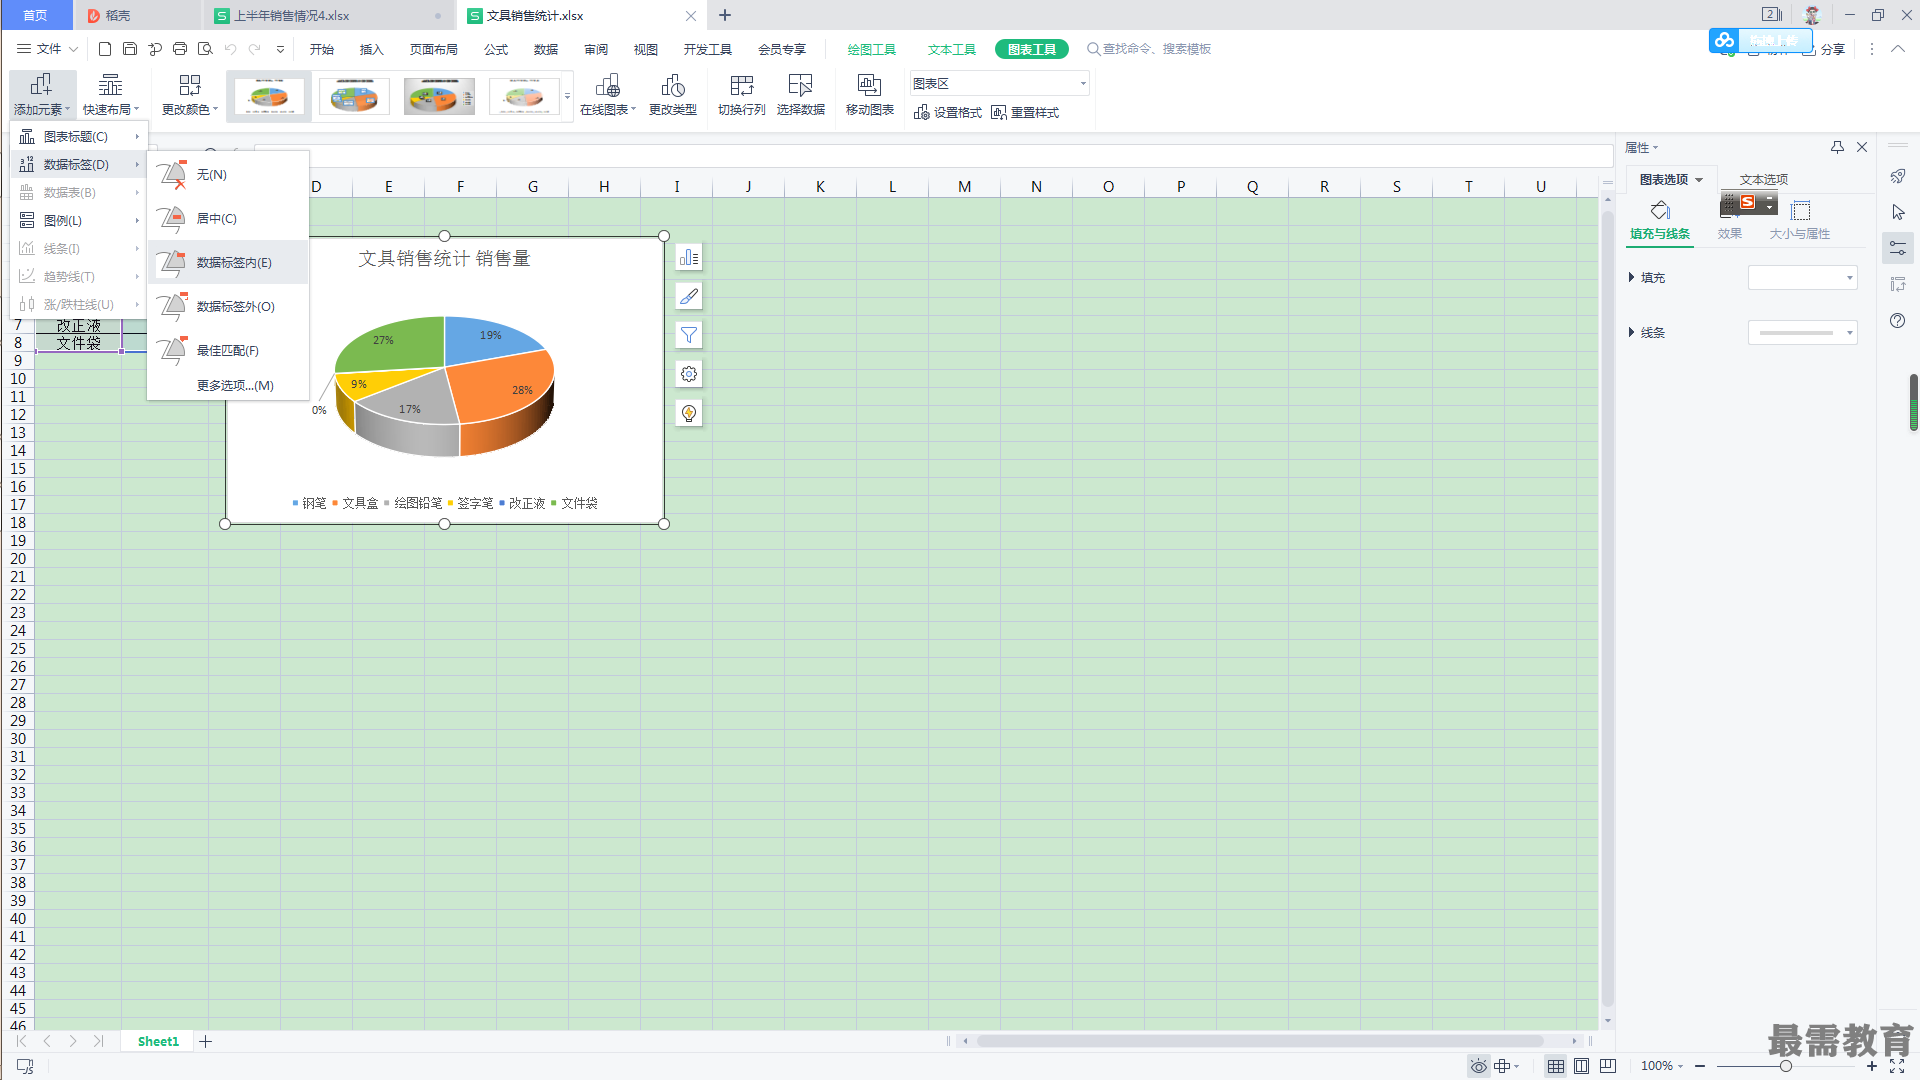
Task: Click the Print icon in quick toolbar
Action: click(x=180, y=49)
